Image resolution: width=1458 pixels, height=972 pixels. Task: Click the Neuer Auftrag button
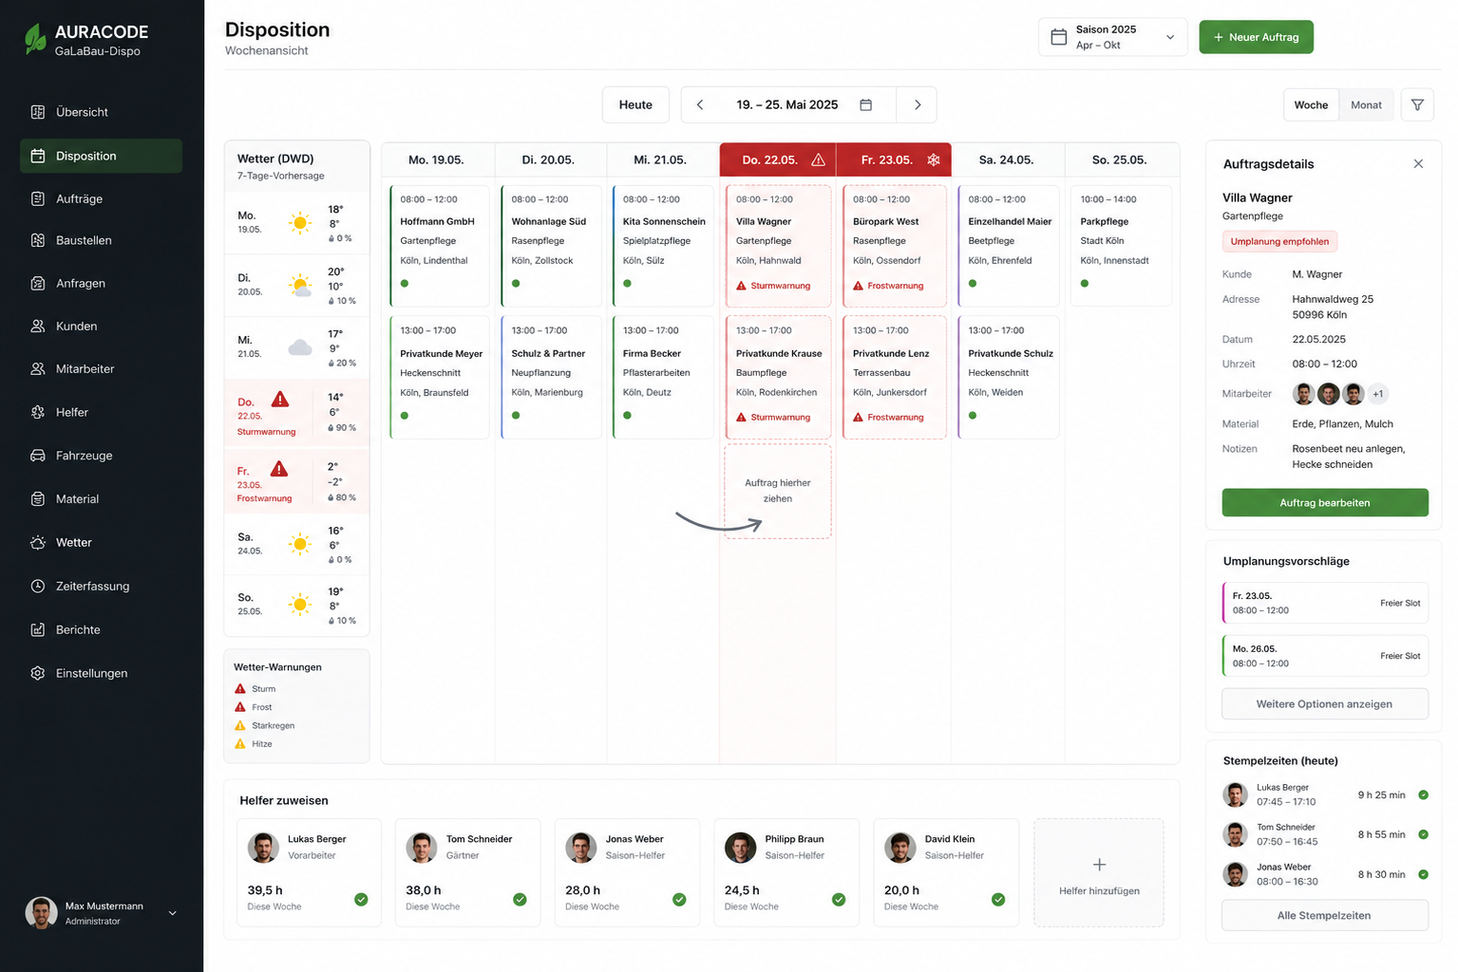coord(1256,37)
